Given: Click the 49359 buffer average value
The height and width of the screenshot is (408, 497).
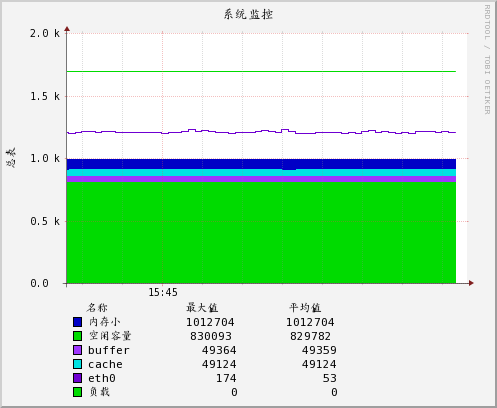Looking at the screenshot, I should click(319, 350).
